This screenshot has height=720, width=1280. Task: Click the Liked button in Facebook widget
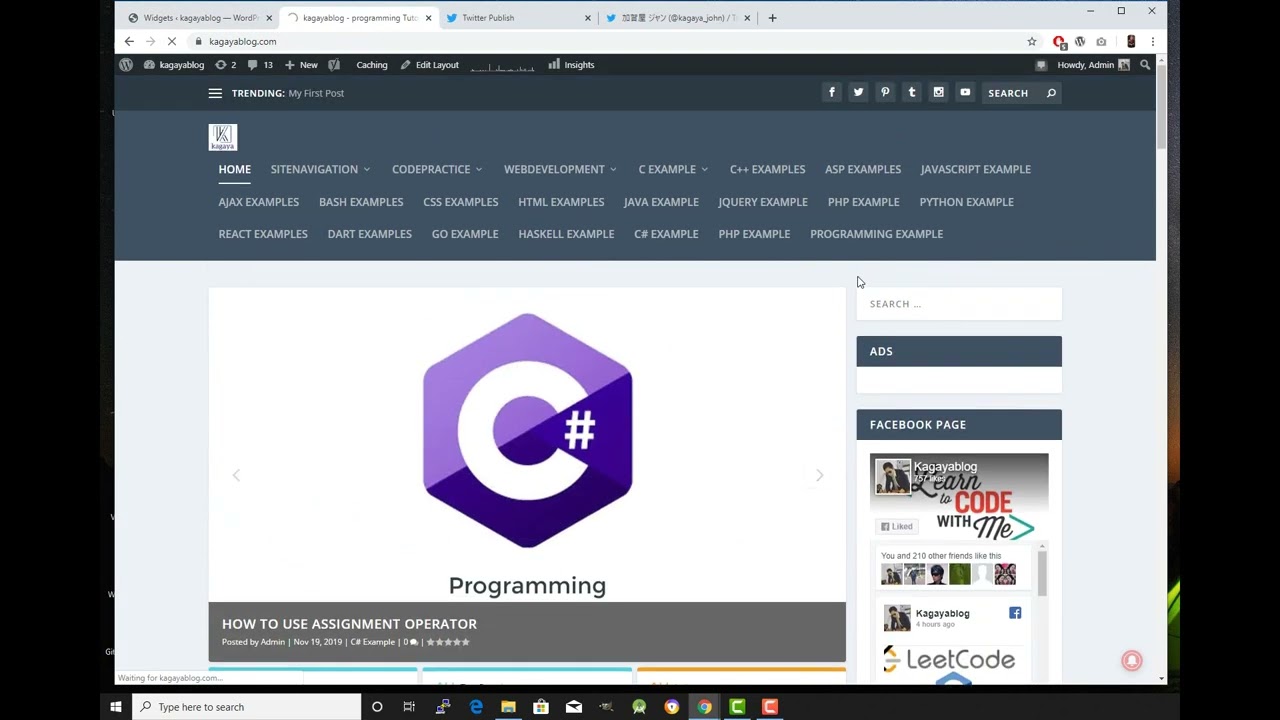click(897, 526)
